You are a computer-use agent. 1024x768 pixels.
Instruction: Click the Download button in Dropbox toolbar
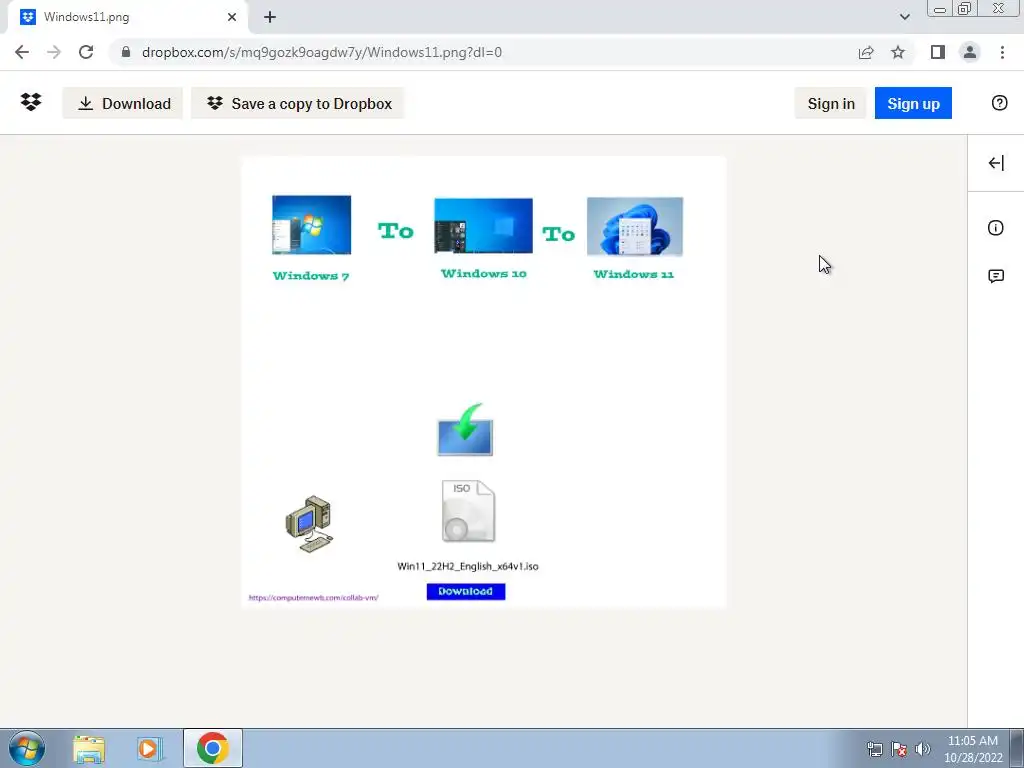tap(123, 103)
